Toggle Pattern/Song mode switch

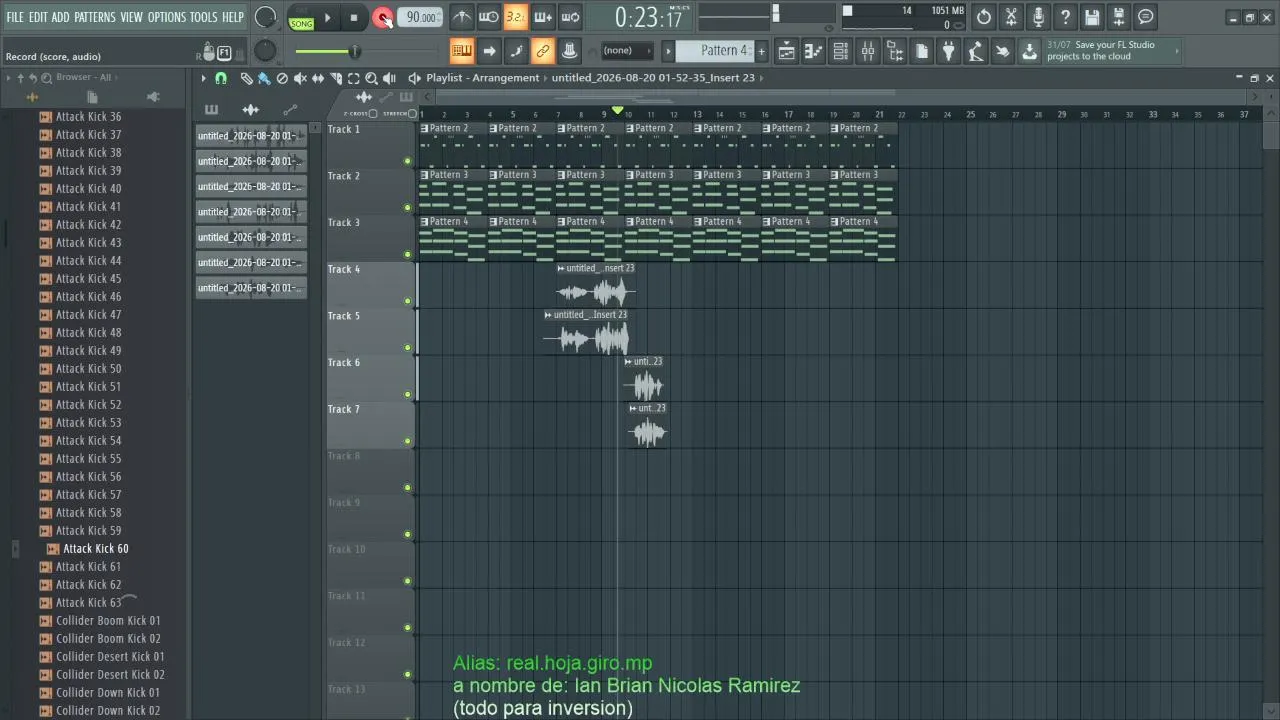[x=301, y=17]
